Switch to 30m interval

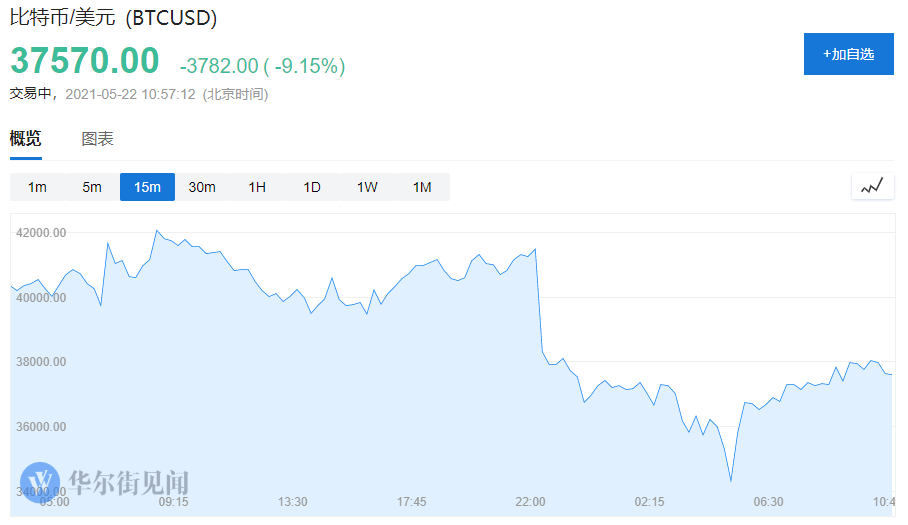(x=202, y=187)
